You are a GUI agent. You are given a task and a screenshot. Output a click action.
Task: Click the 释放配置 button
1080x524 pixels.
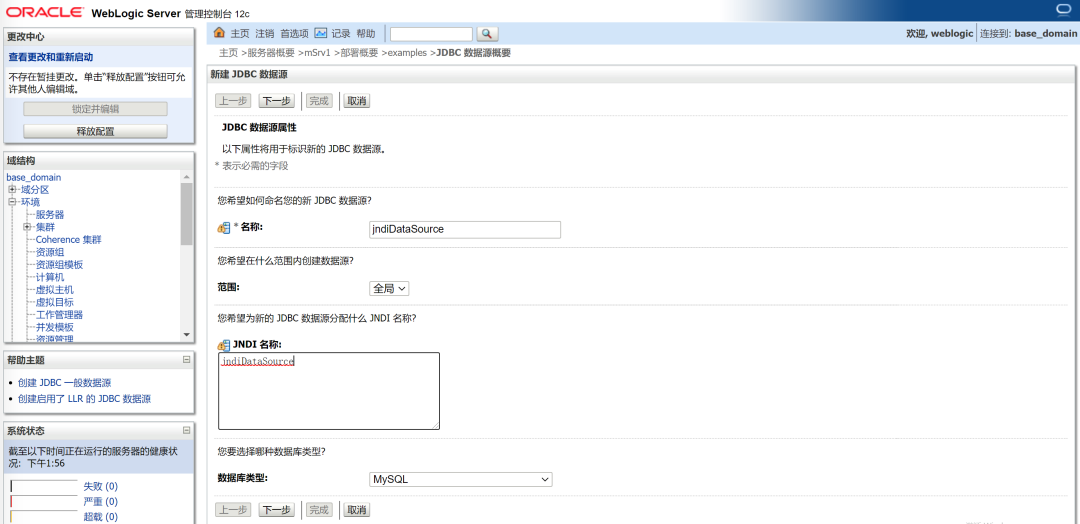95,132
